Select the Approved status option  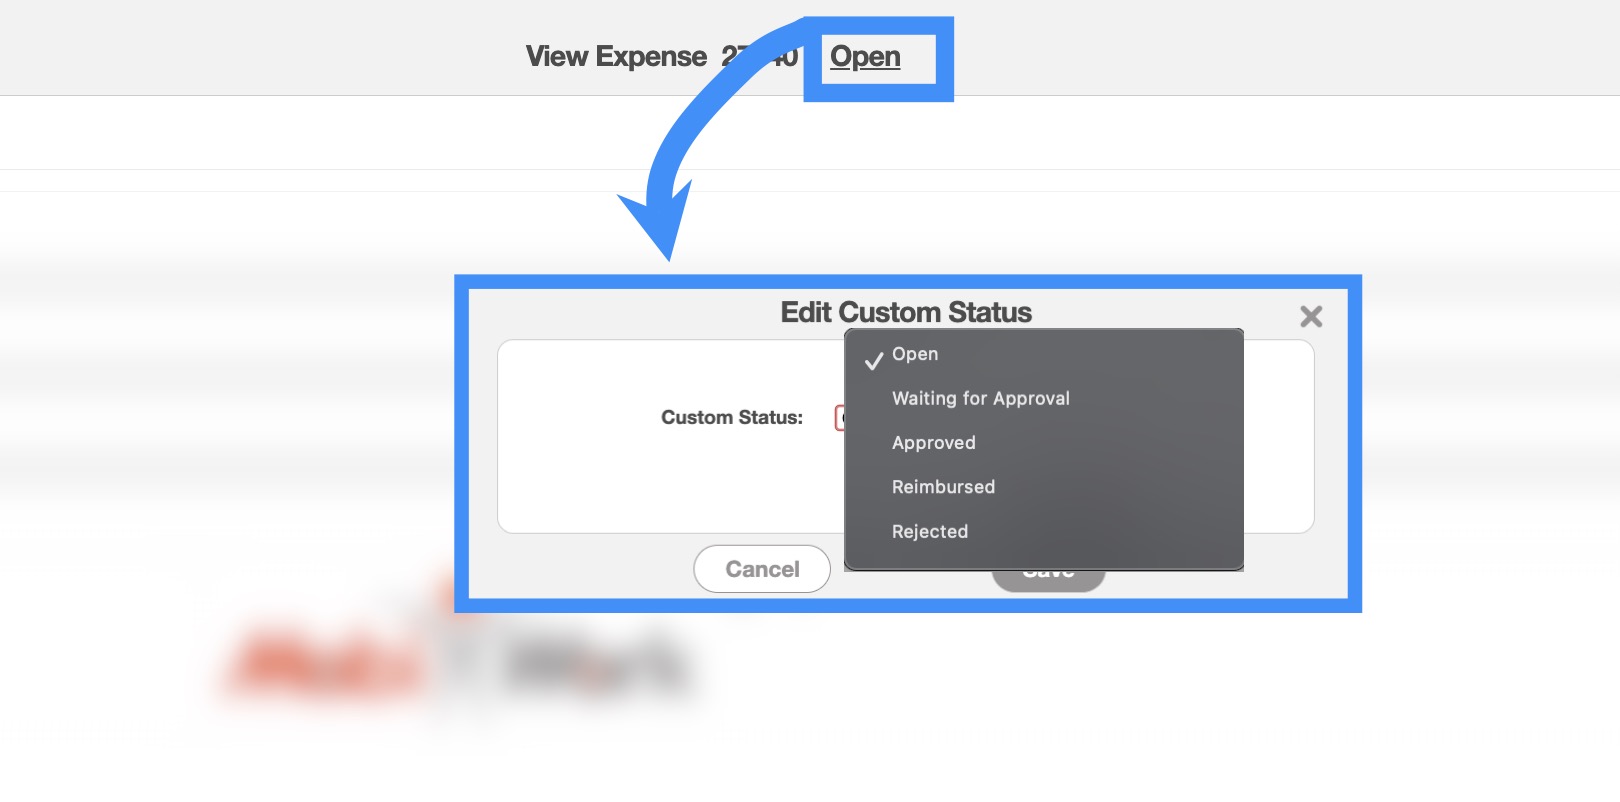(x=933, y=443)
